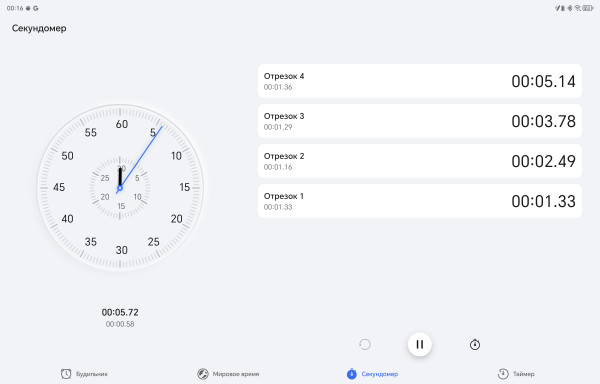Select the Секундомер tab
Screen dimensions: 600x384
372,374
